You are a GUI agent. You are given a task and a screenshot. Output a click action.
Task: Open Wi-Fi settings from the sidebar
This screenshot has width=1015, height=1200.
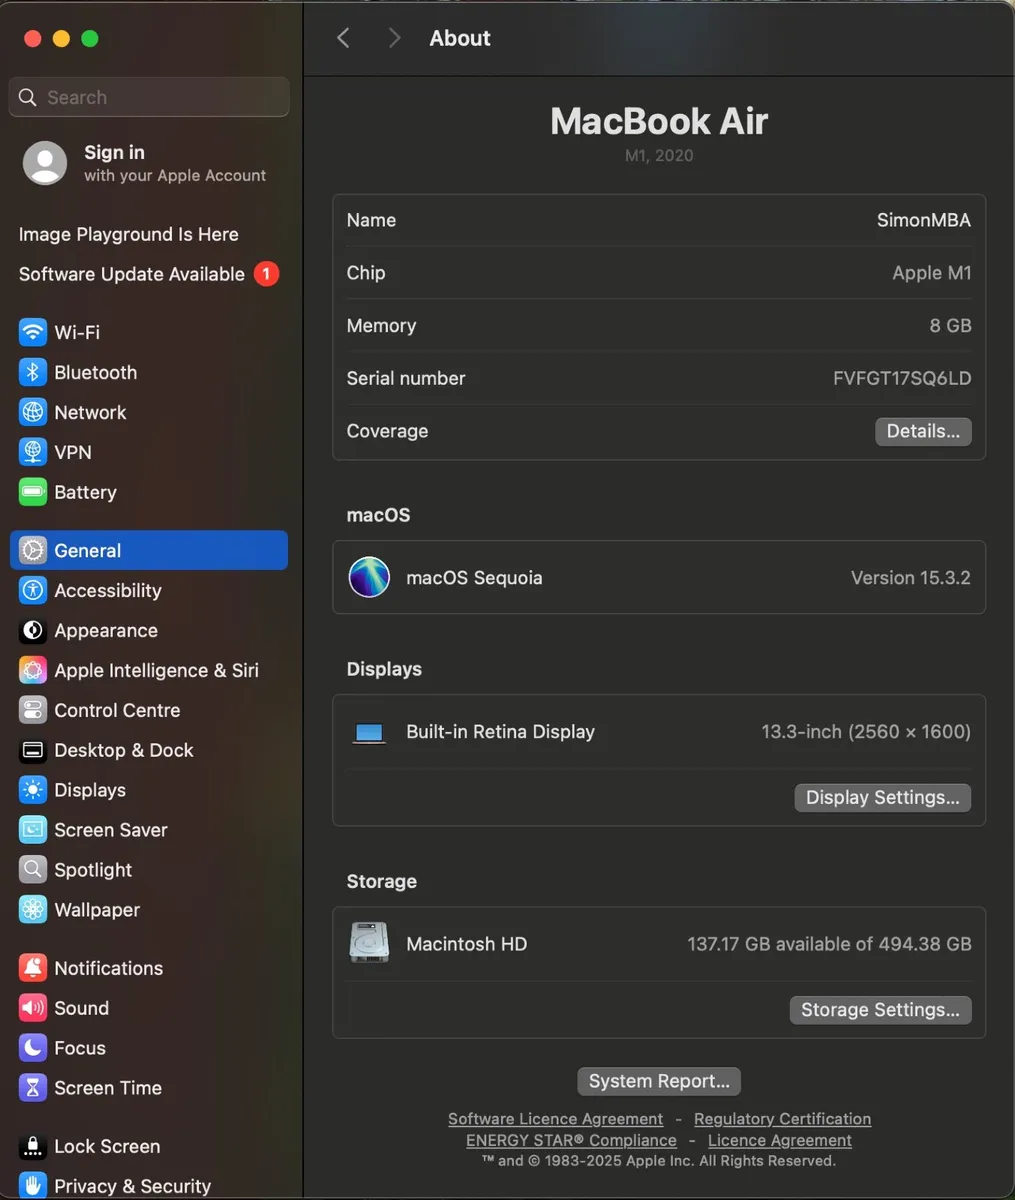click(x=75, y=332)
